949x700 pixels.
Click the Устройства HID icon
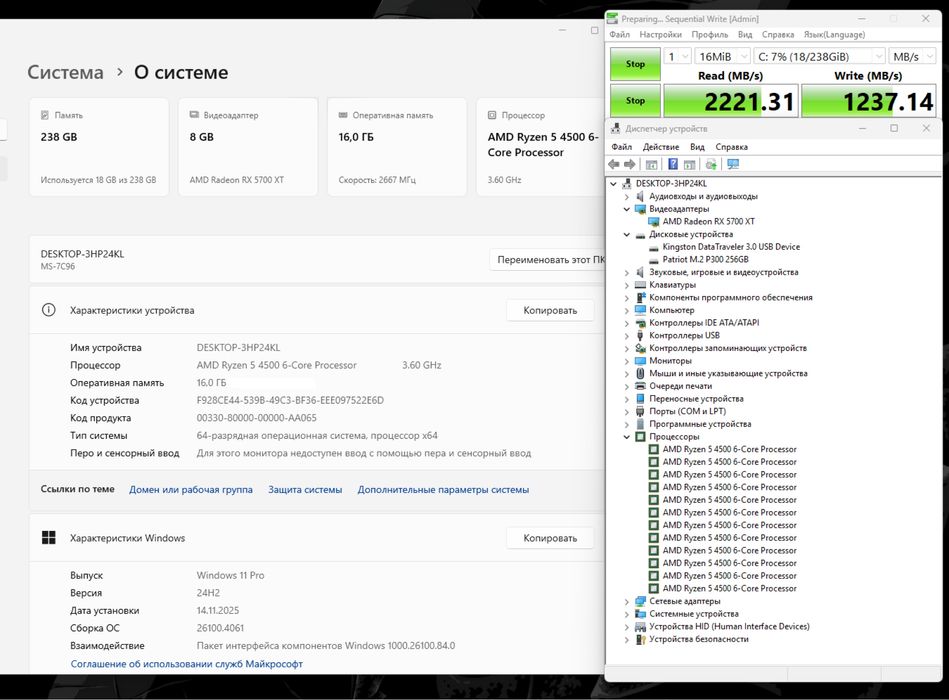point(640,627)
